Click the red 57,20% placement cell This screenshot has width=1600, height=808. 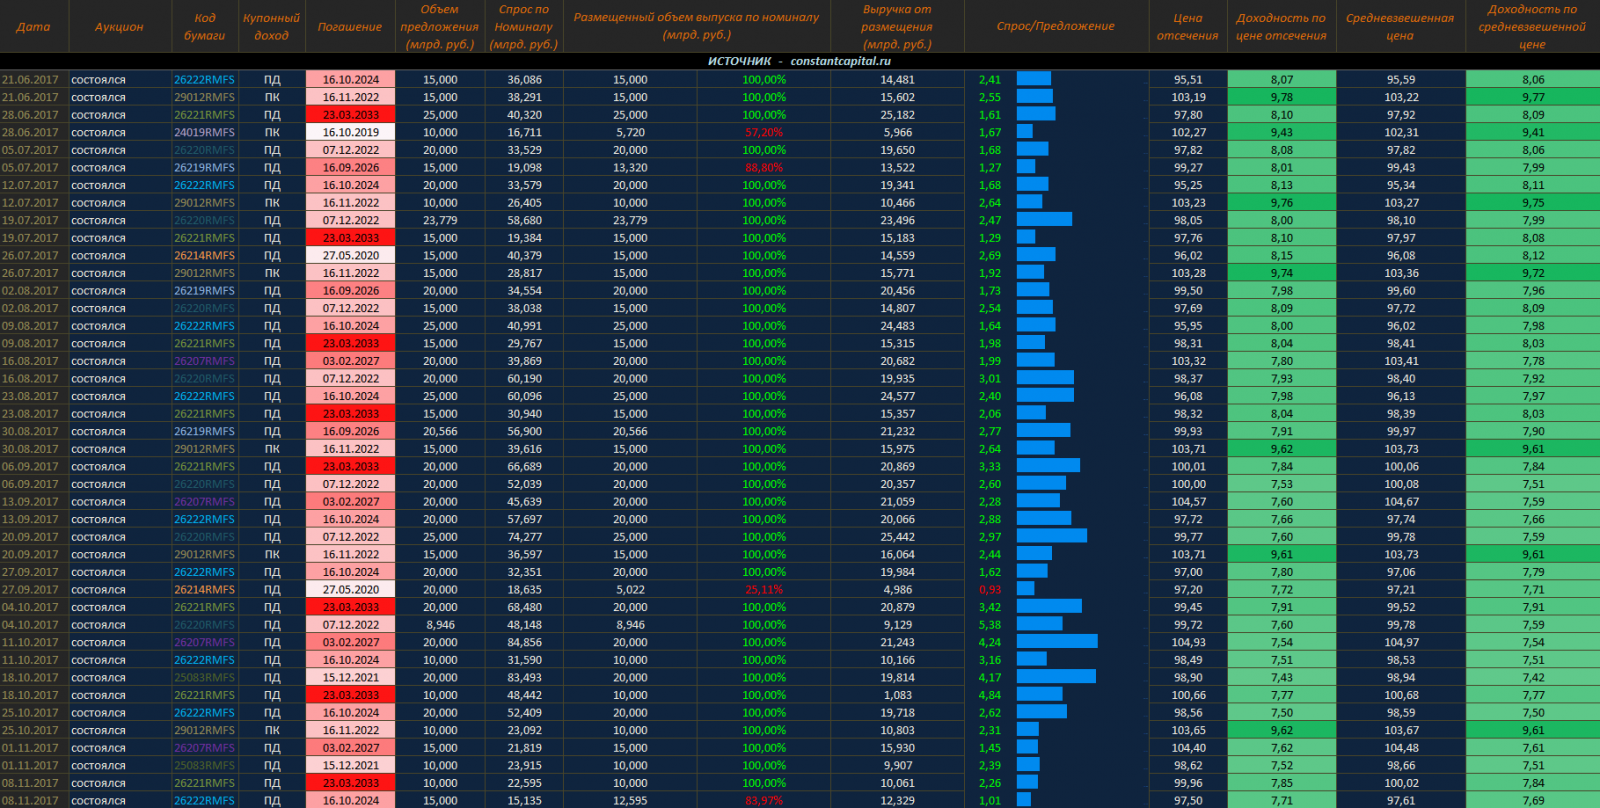(764, 132)
